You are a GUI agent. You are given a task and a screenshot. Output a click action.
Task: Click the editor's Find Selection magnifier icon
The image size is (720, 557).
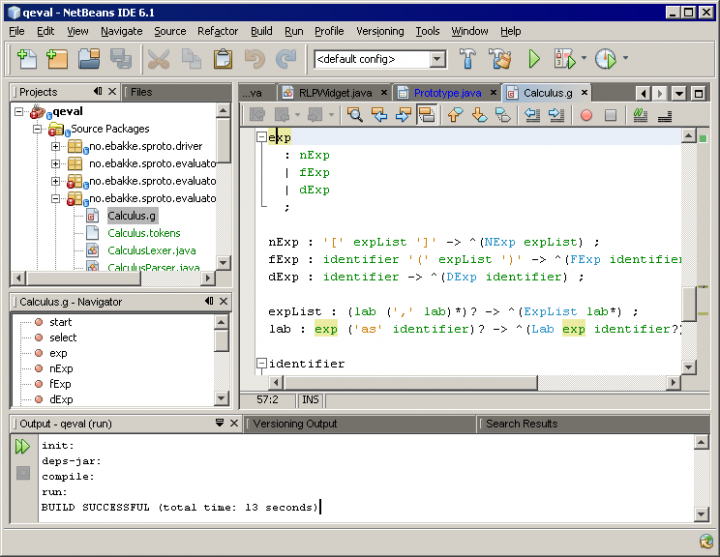pyautogui.click(x=354, y=115)
